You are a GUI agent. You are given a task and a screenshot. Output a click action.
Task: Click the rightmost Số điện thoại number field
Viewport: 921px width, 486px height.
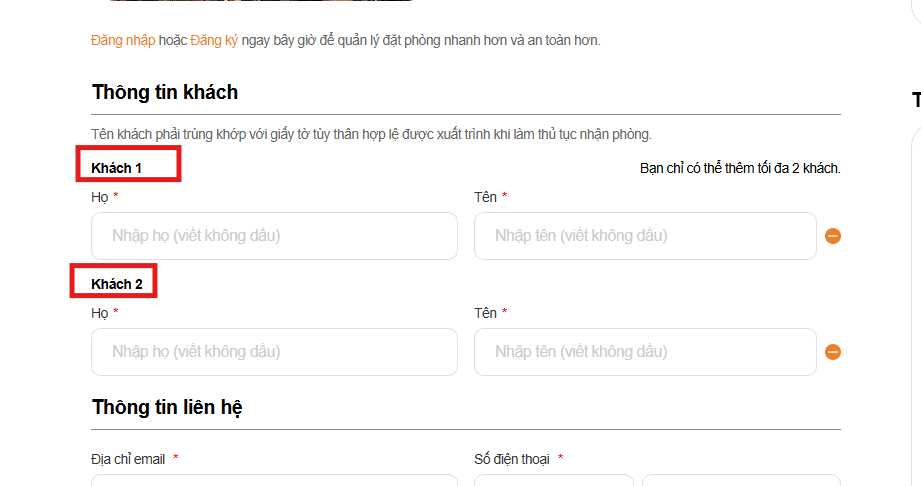[x=741, y=480]
